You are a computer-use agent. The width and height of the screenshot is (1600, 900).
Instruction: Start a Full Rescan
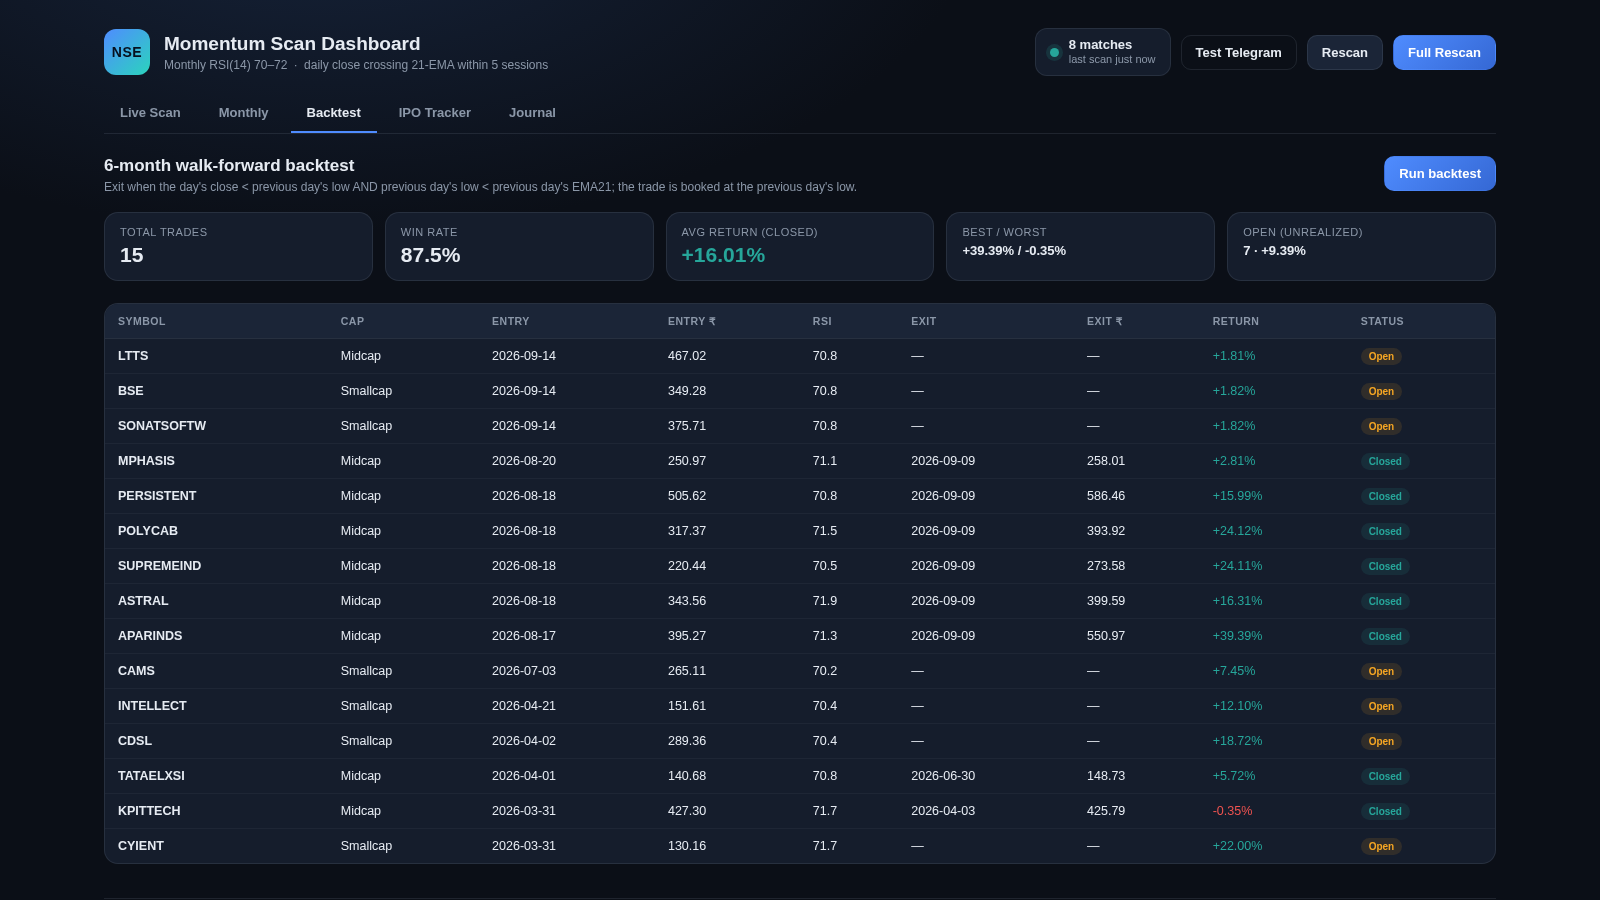click(x=1444, y=53)
